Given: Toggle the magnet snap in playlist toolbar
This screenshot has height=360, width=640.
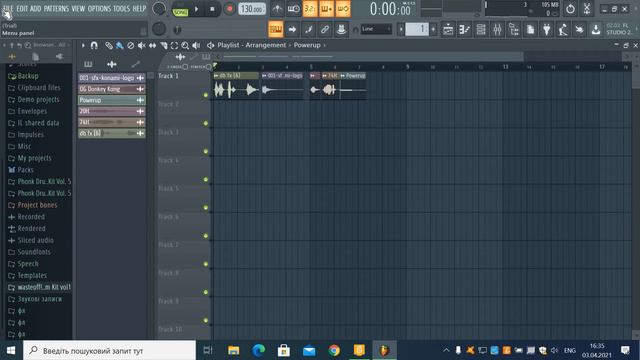Looking at the screenshot, I should (94, 45).
